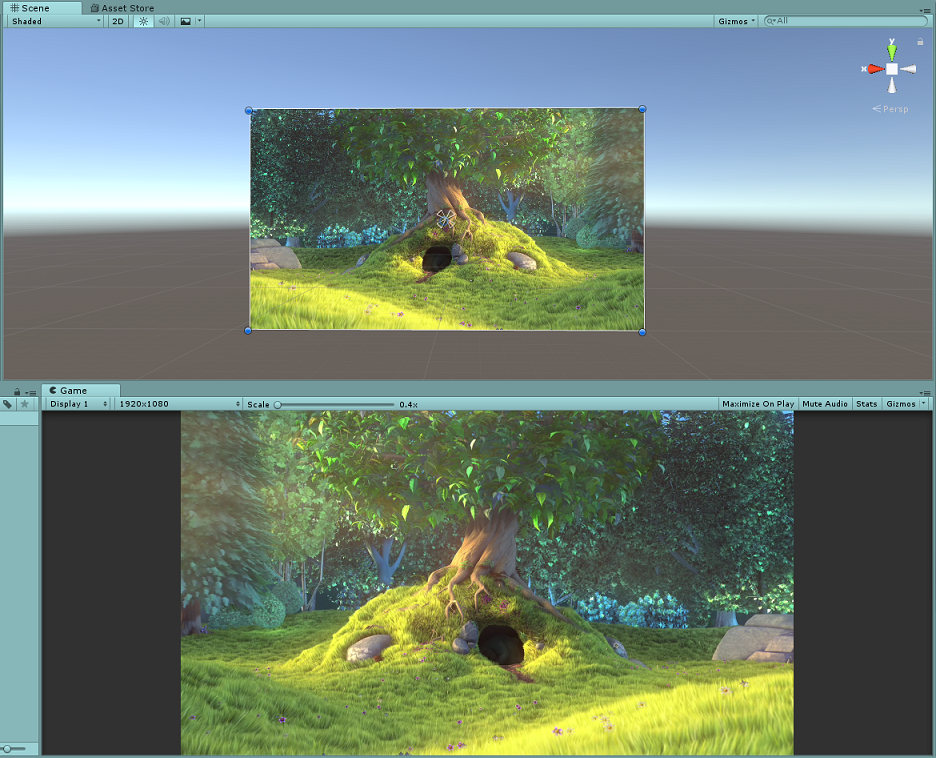
Task: Expand the scene effects dropdown arrow
Action: coord(199,21)
